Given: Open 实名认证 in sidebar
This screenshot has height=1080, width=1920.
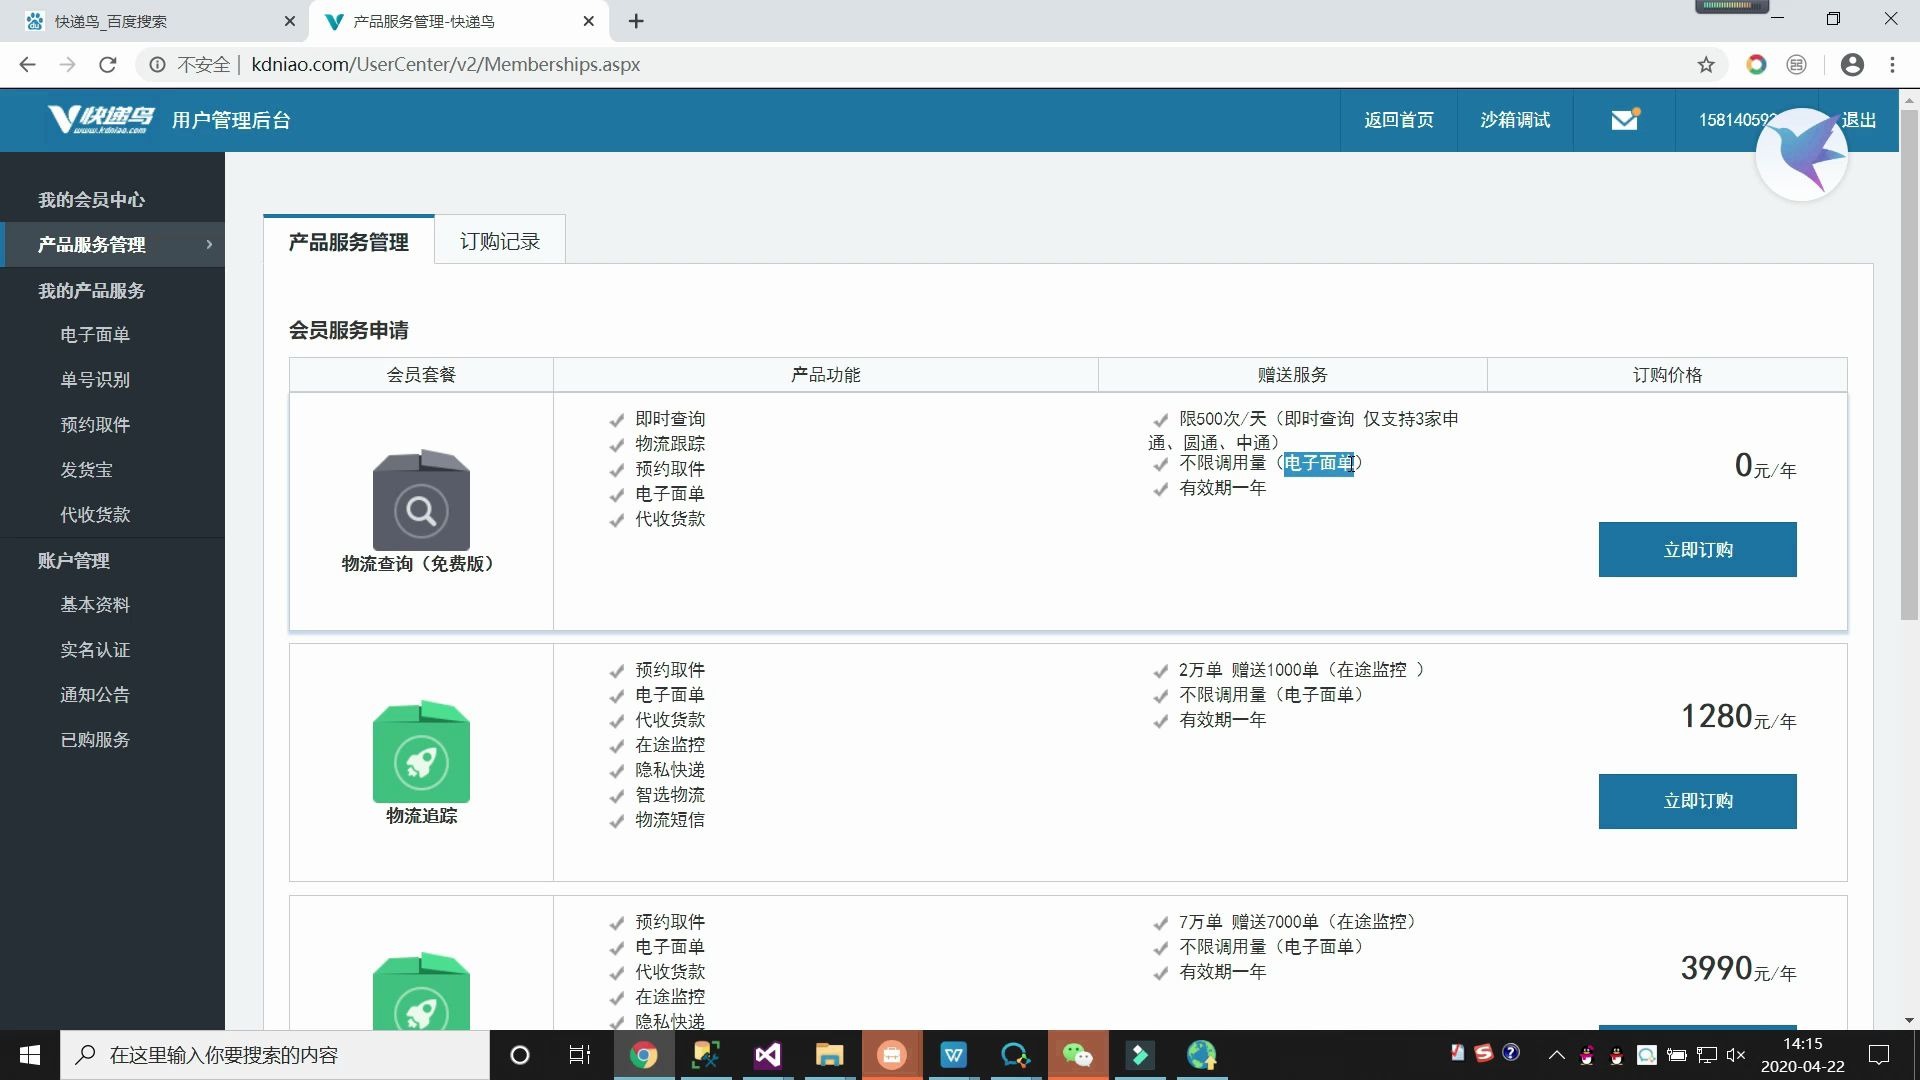Looking at the screenshot, I should pyautogui.click(x=95, y=649).
